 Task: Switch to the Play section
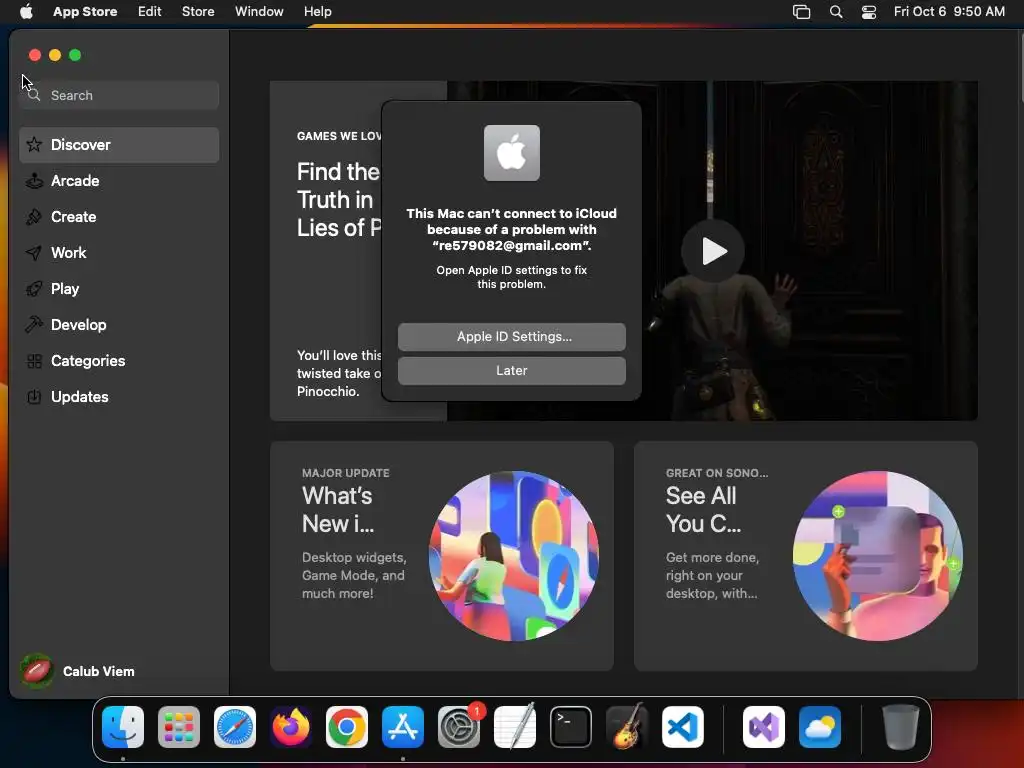[119, 289]
